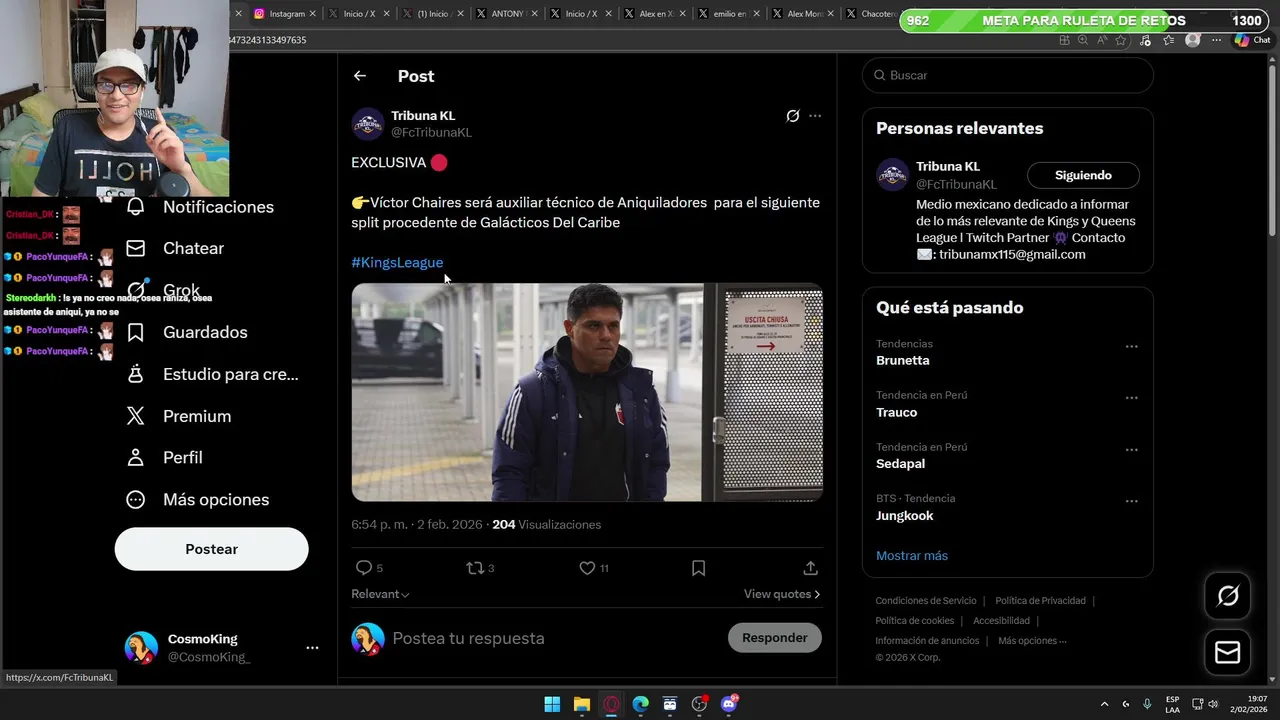The image size is (1280, 720).
Task: Open options for Sedapal trend
Action: [x=1131, y=450]
